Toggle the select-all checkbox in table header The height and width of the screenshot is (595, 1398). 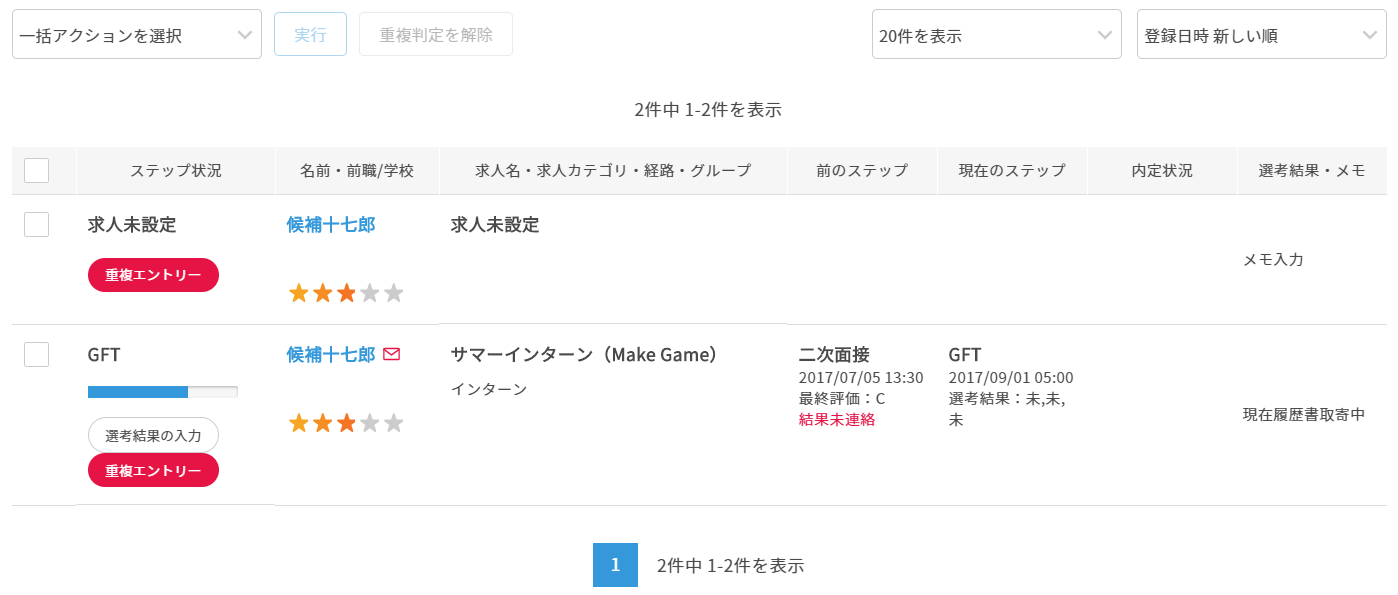(36, 170)
